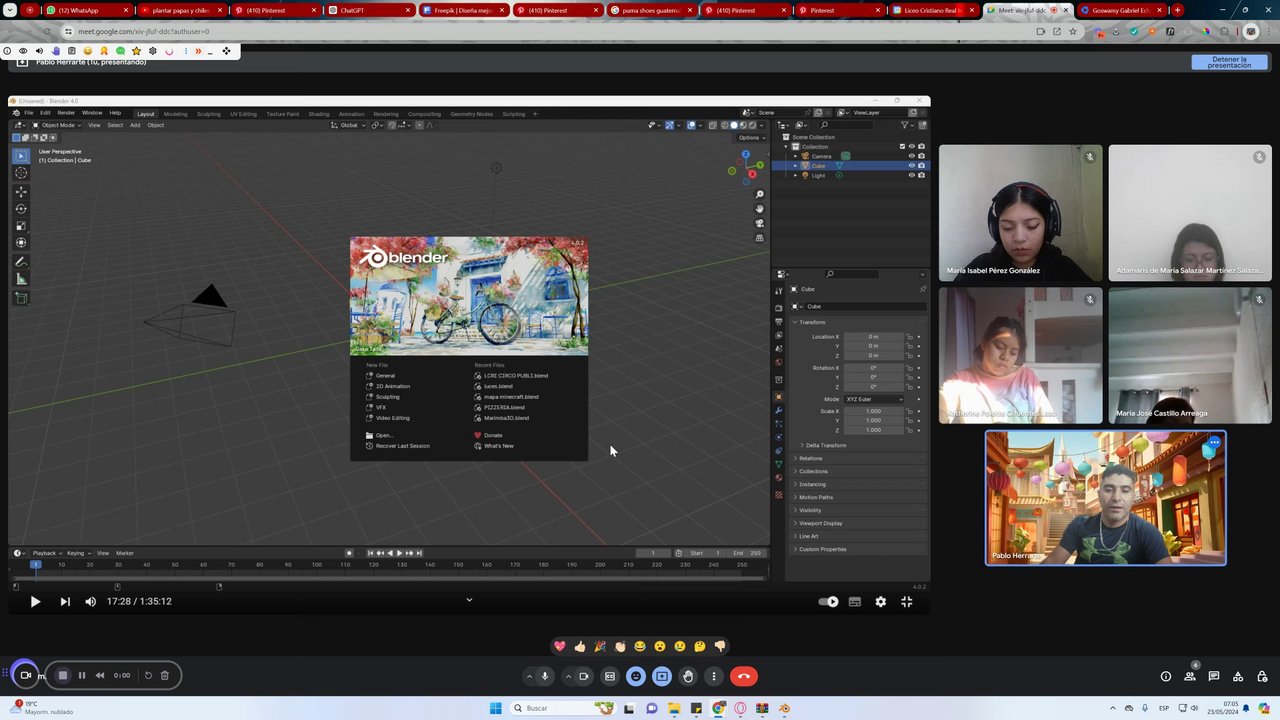This screenshot has height=720, width=1280.
Task: Open the Render properties tab icon
Action: tap(779, 307)
